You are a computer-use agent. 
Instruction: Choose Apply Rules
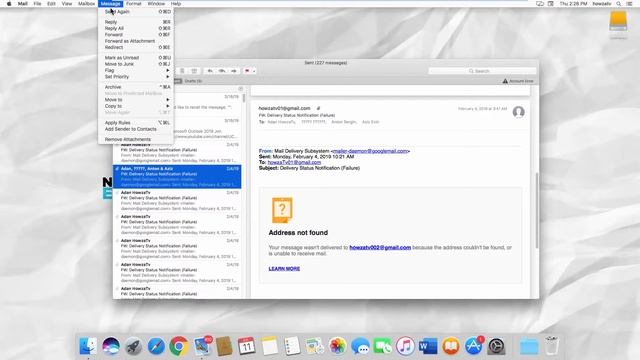point(136,122)
